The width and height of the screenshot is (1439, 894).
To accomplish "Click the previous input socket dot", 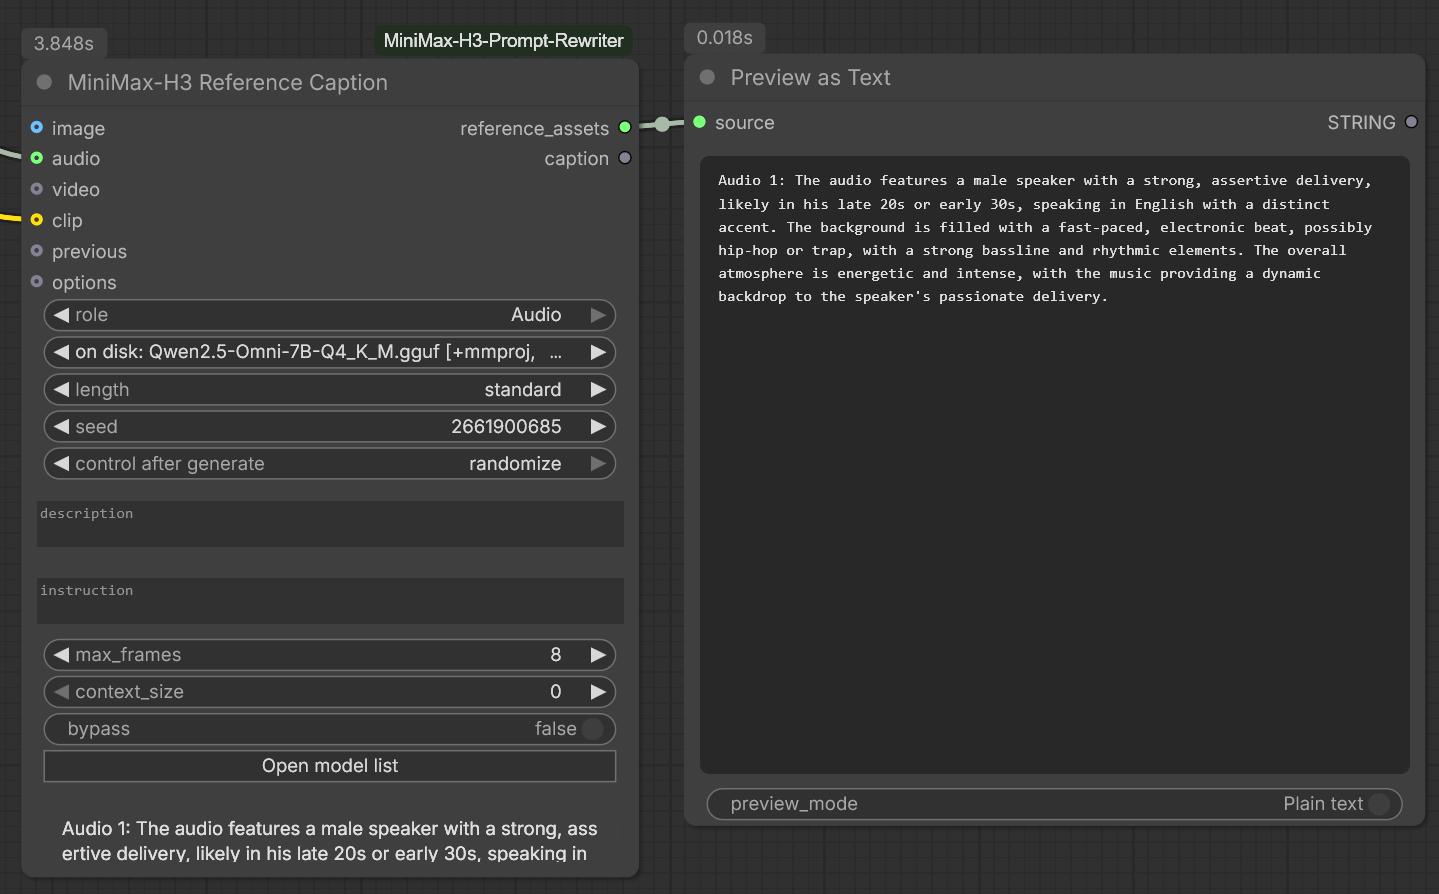I will click(37, 251).
